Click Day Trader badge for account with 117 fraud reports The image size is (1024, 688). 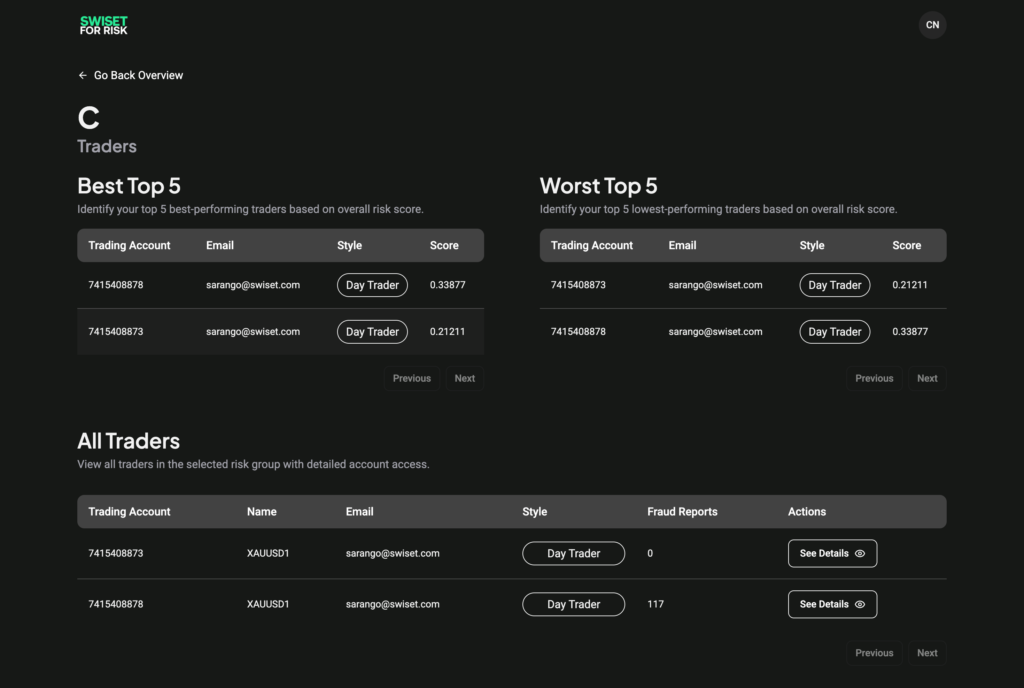pyautogui.click(x=573, y=604)
